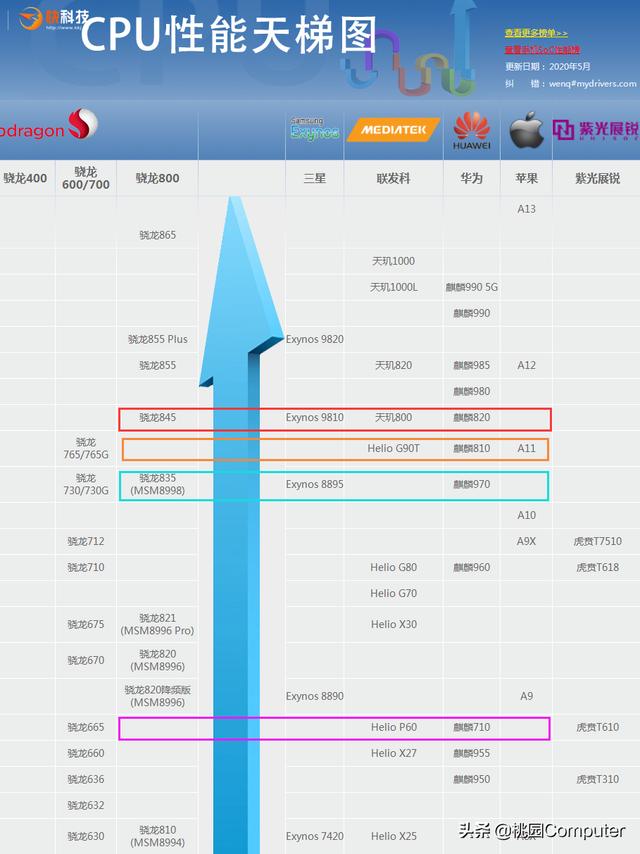Click the 骁龙675 entry

(x=86, y=624)
